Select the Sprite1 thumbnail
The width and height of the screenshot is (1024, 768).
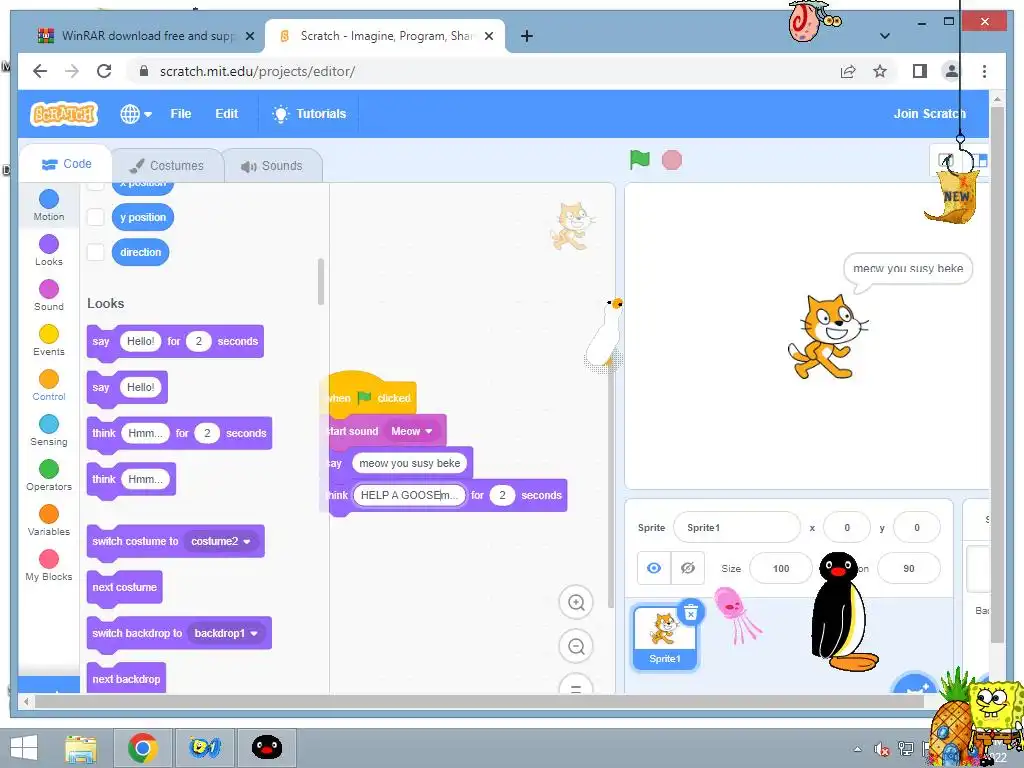point(665,637)
